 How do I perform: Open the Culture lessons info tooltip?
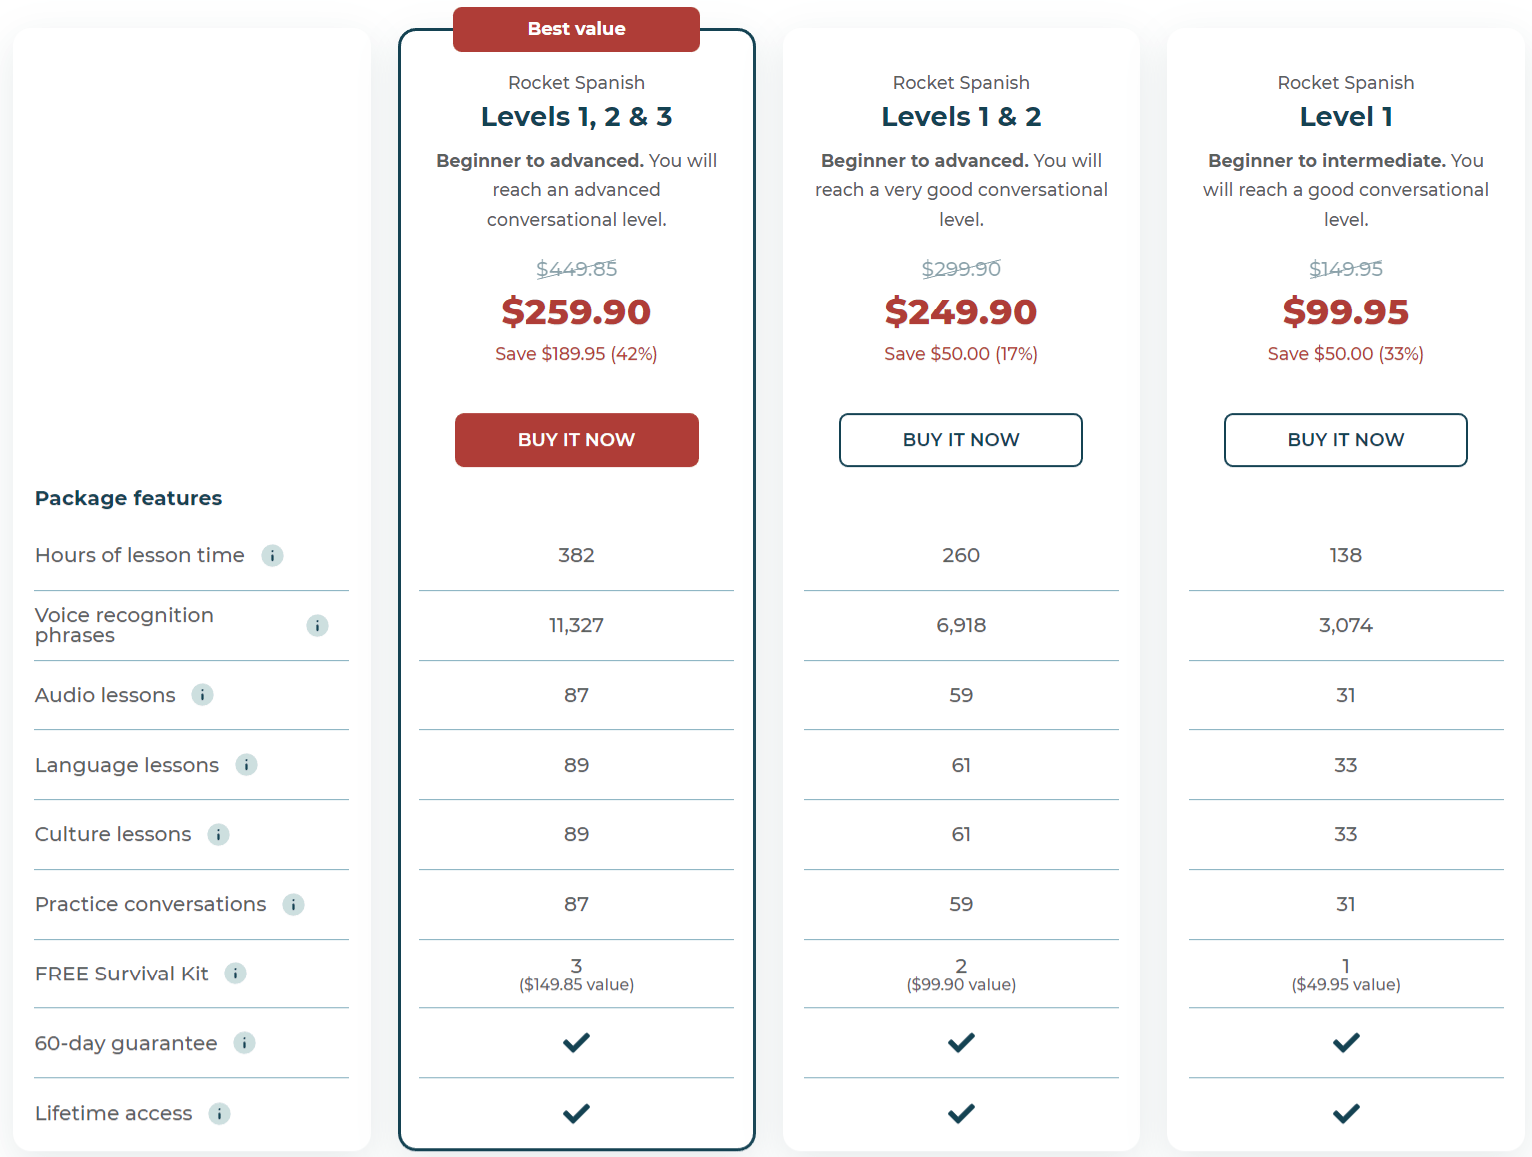(x=218, y=834)
